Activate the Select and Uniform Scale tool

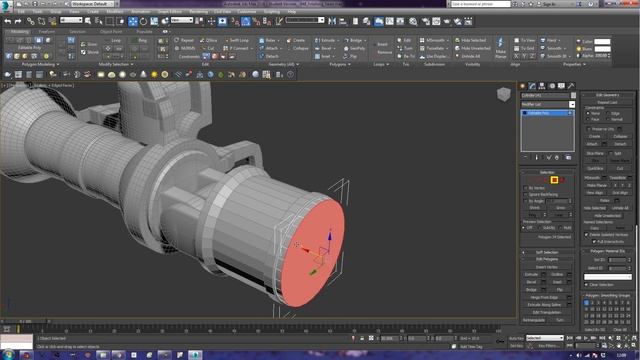tap(154, 21)
